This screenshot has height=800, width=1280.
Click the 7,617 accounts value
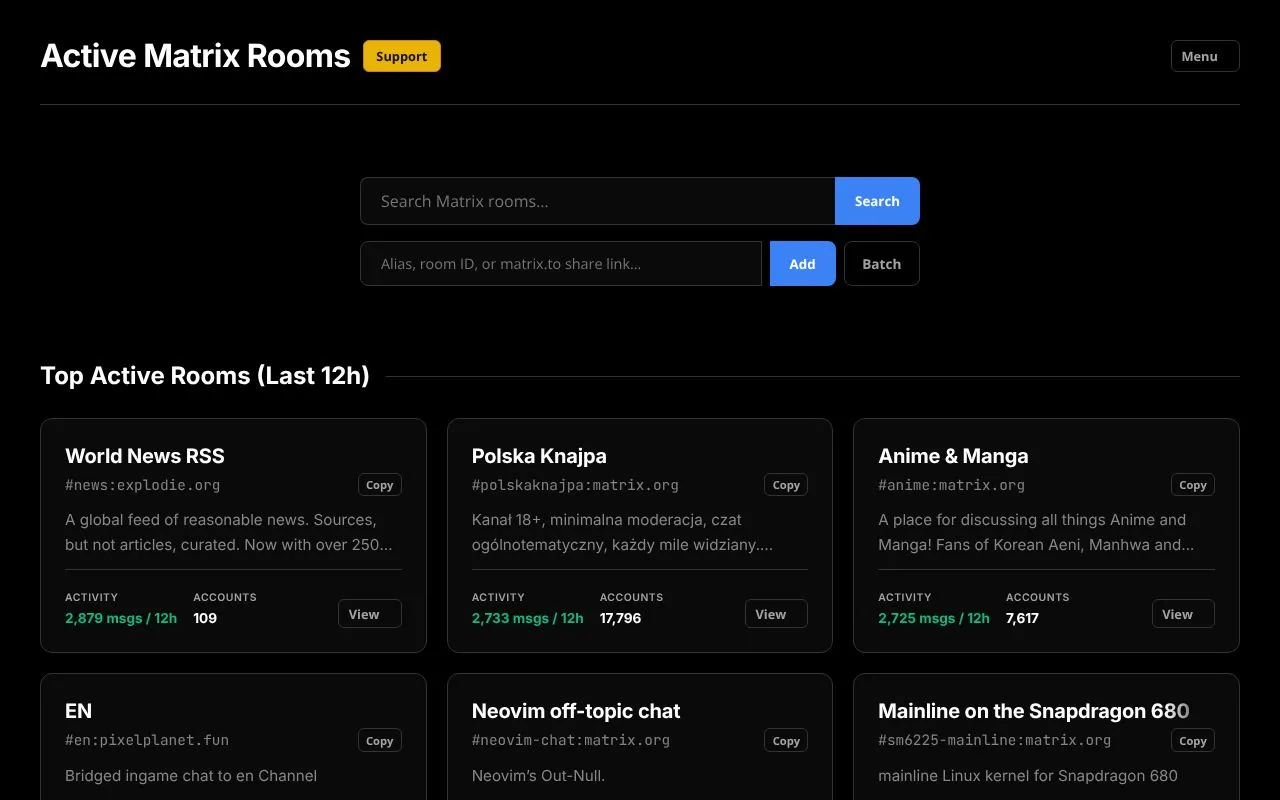point(1023,618)
